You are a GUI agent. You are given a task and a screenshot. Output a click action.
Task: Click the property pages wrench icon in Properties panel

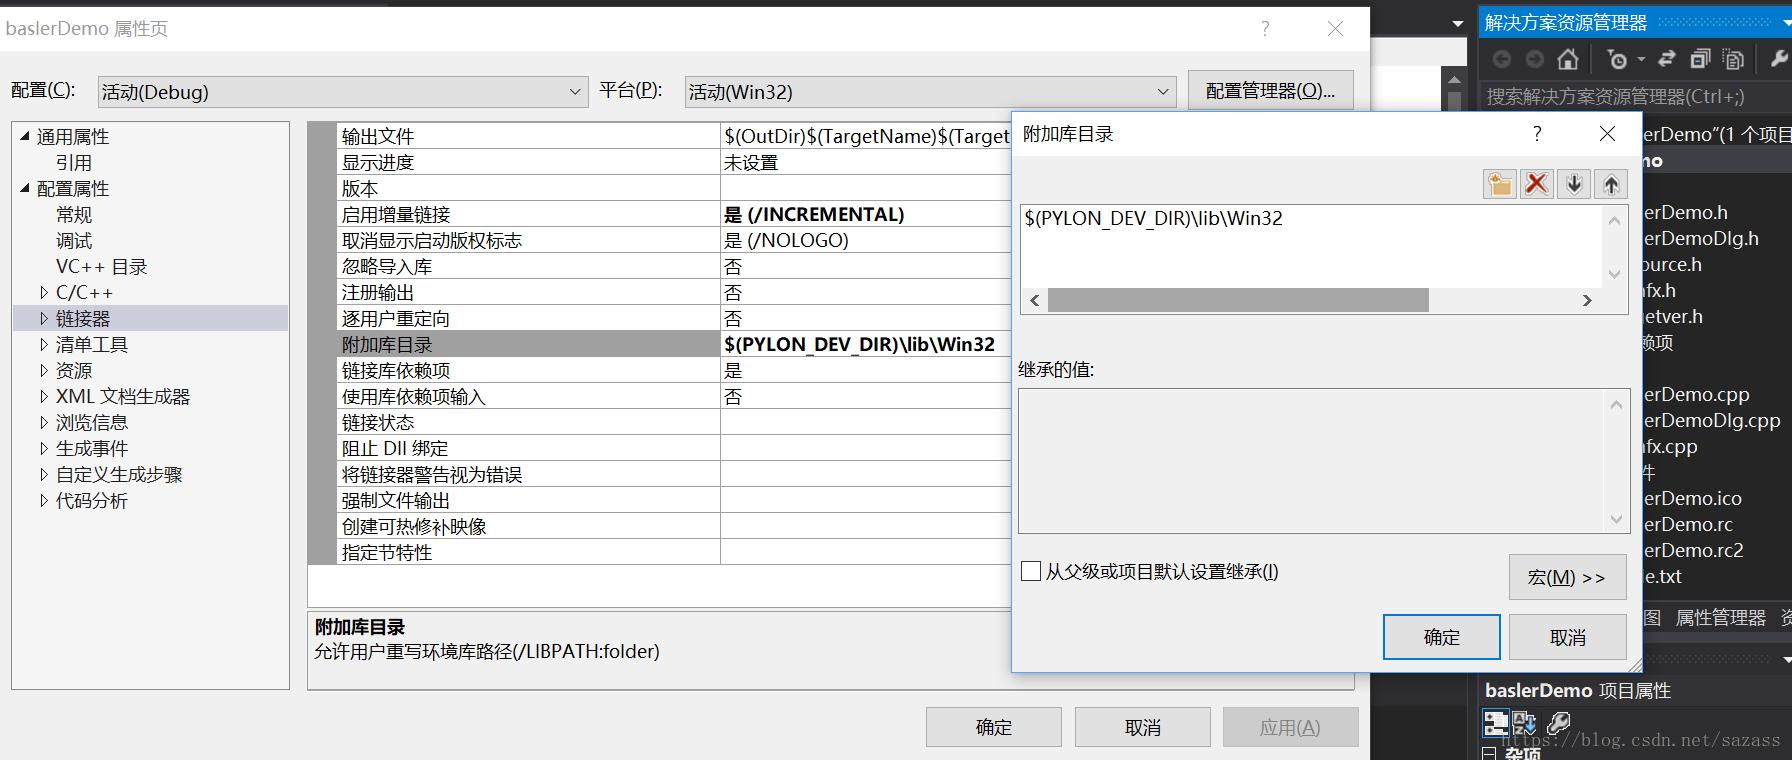coord(1559,722)
